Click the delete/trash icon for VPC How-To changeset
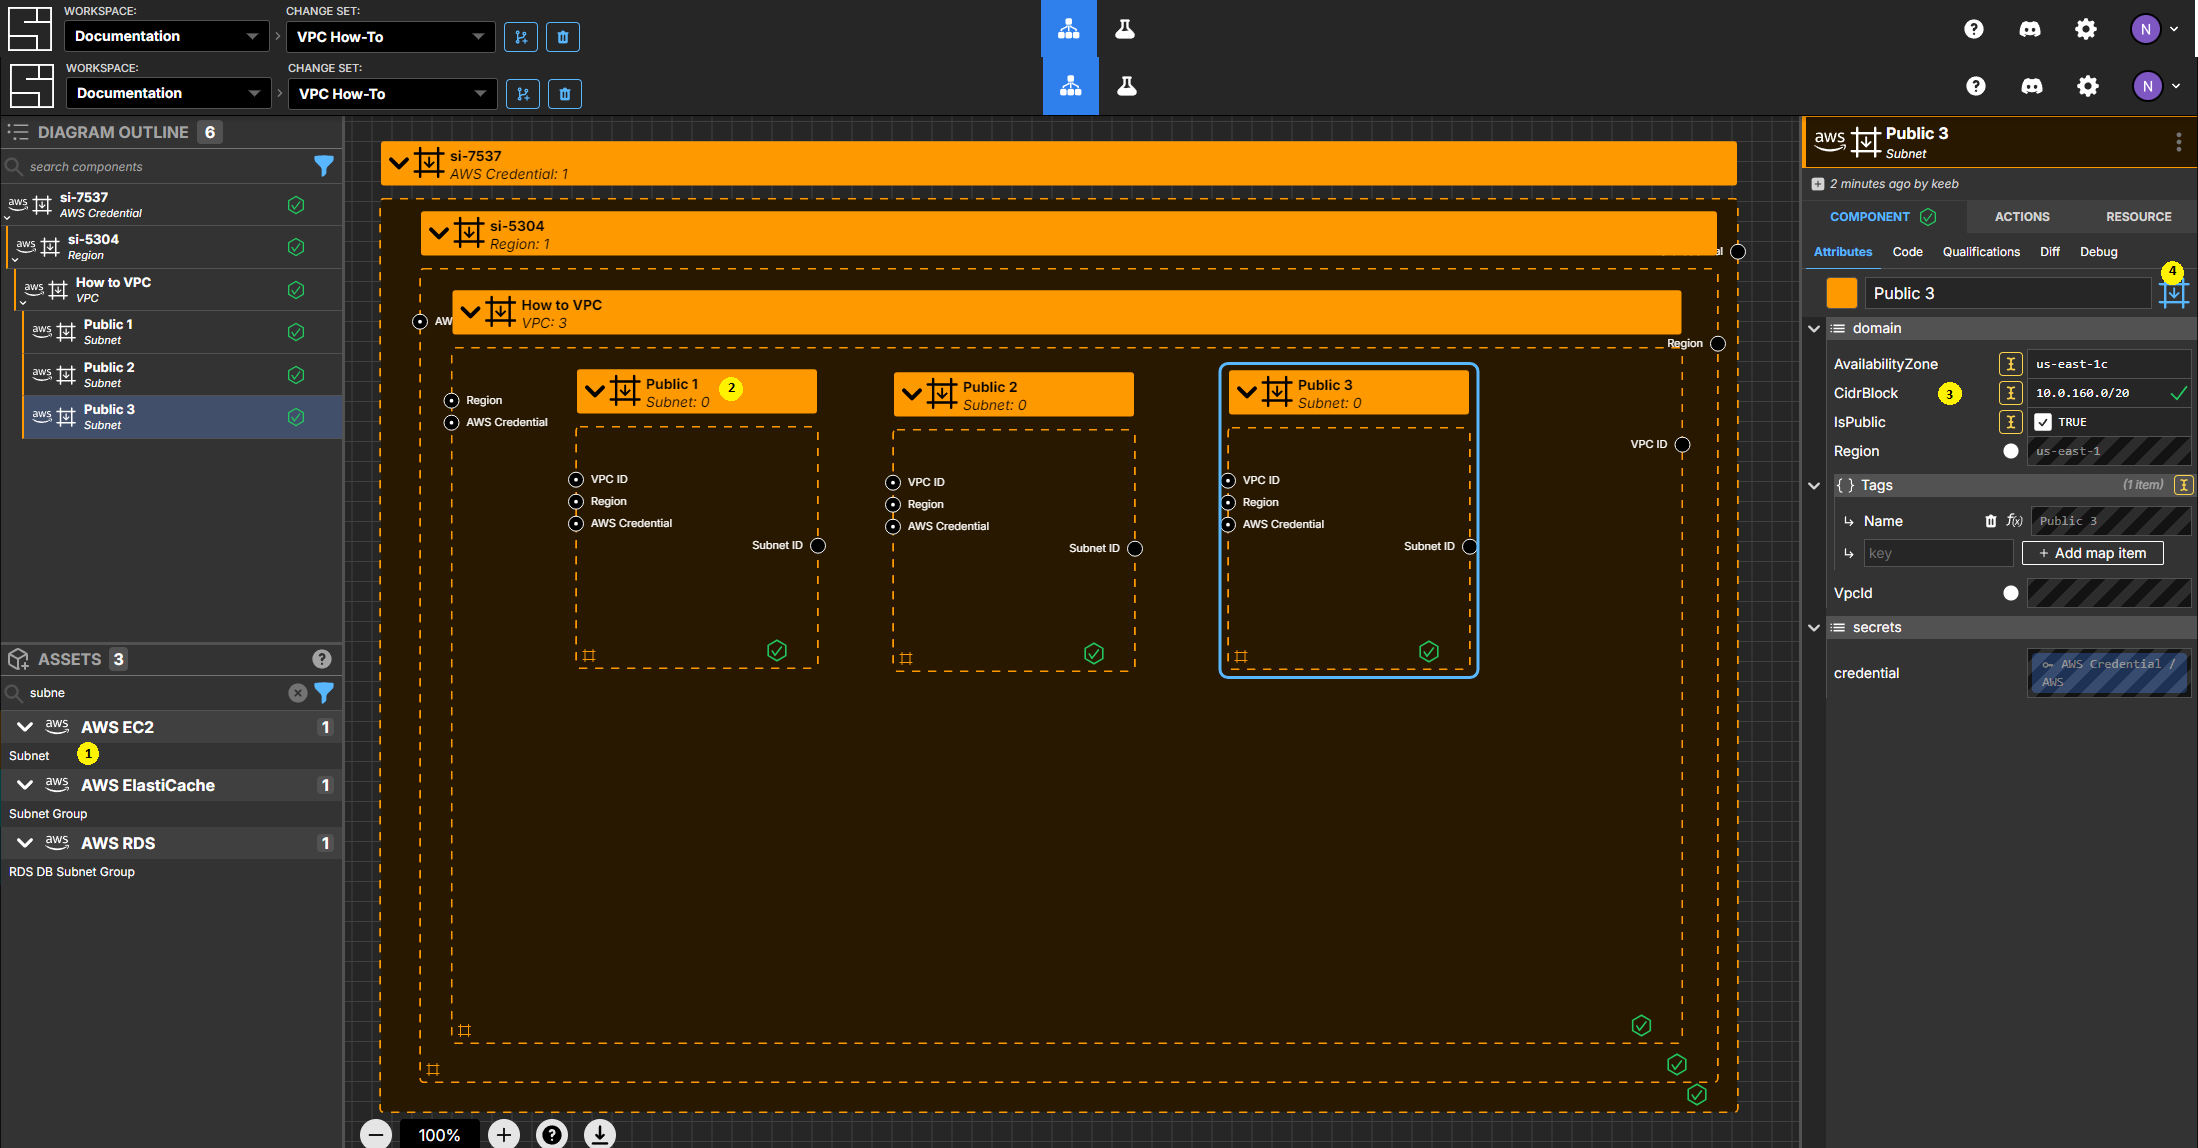2198x1148 pixels. pos(564,35)
